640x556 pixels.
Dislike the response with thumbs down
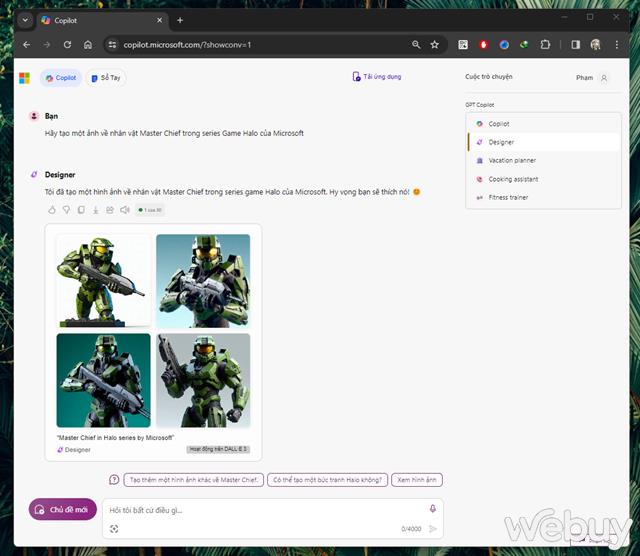(66, 210)
